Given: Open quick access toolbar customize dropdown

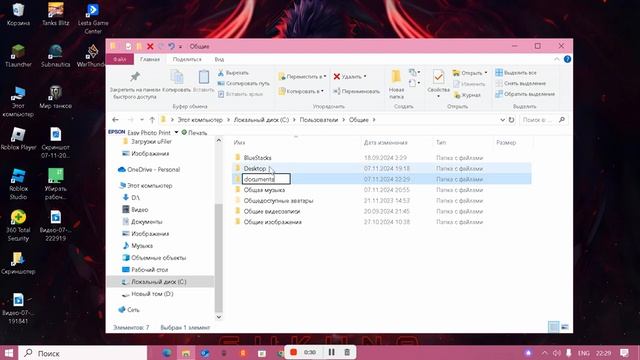Looking at the screenshot, I should click(180, 47).
